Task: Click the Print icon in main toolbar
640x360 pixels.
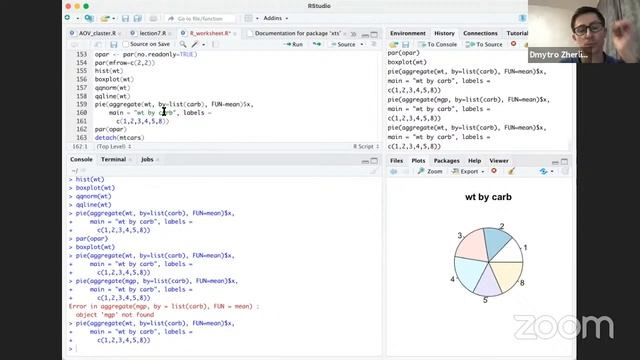Action: (x=153, y=18)
